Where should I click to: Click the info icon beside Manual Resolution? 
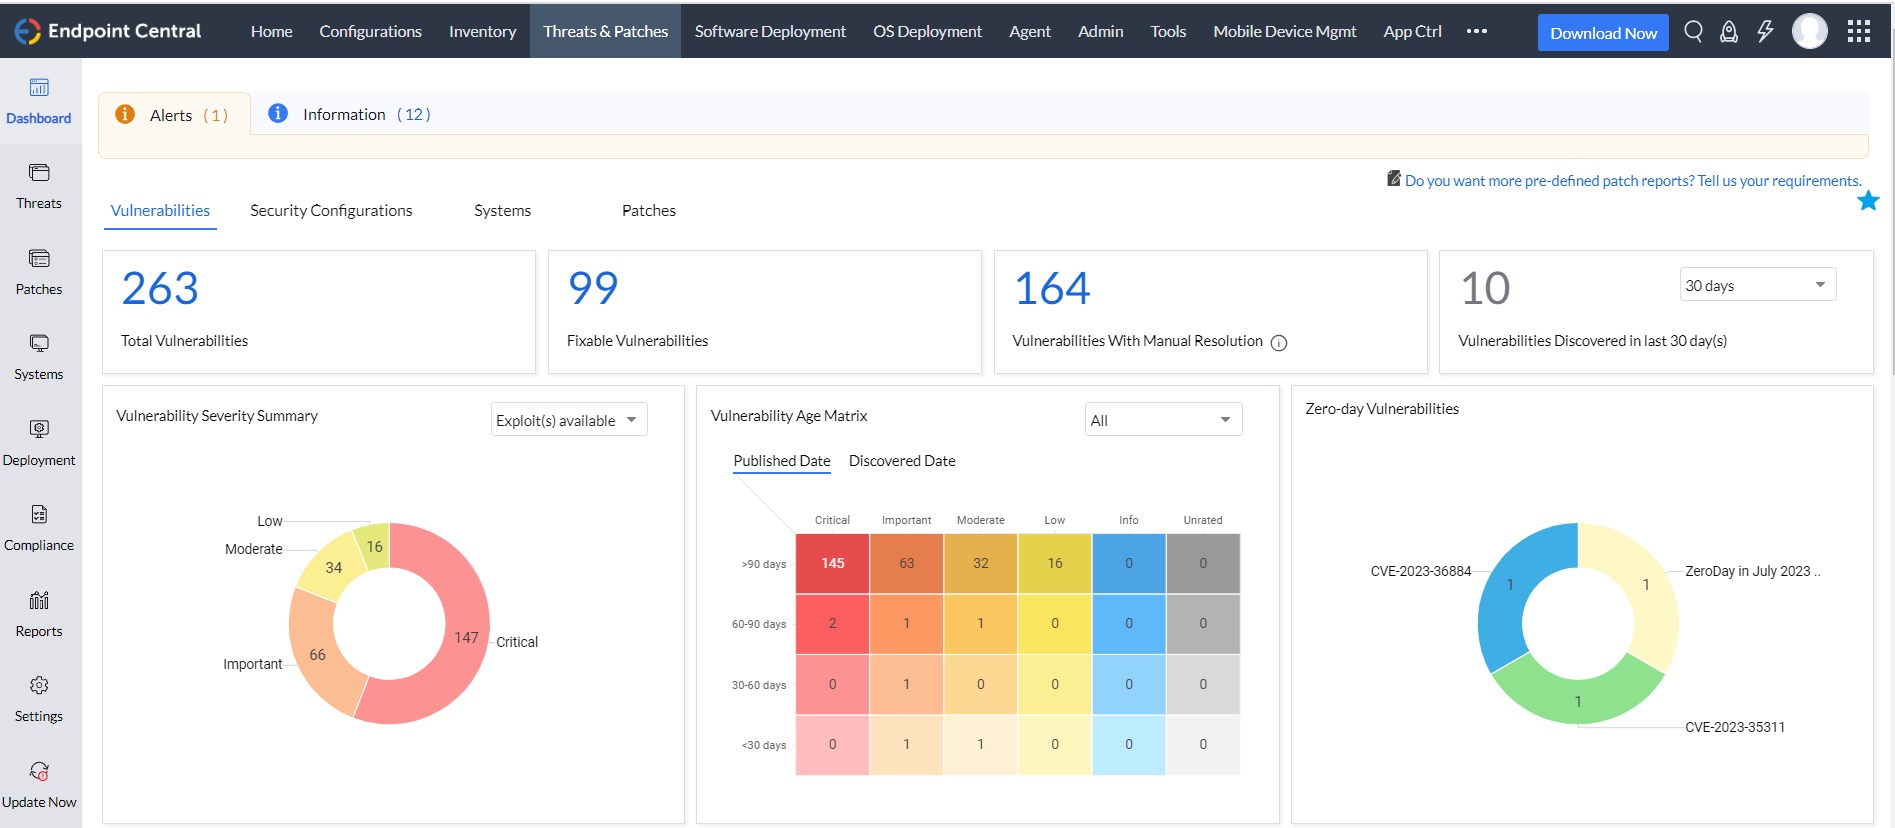[x=1279, y=343]
